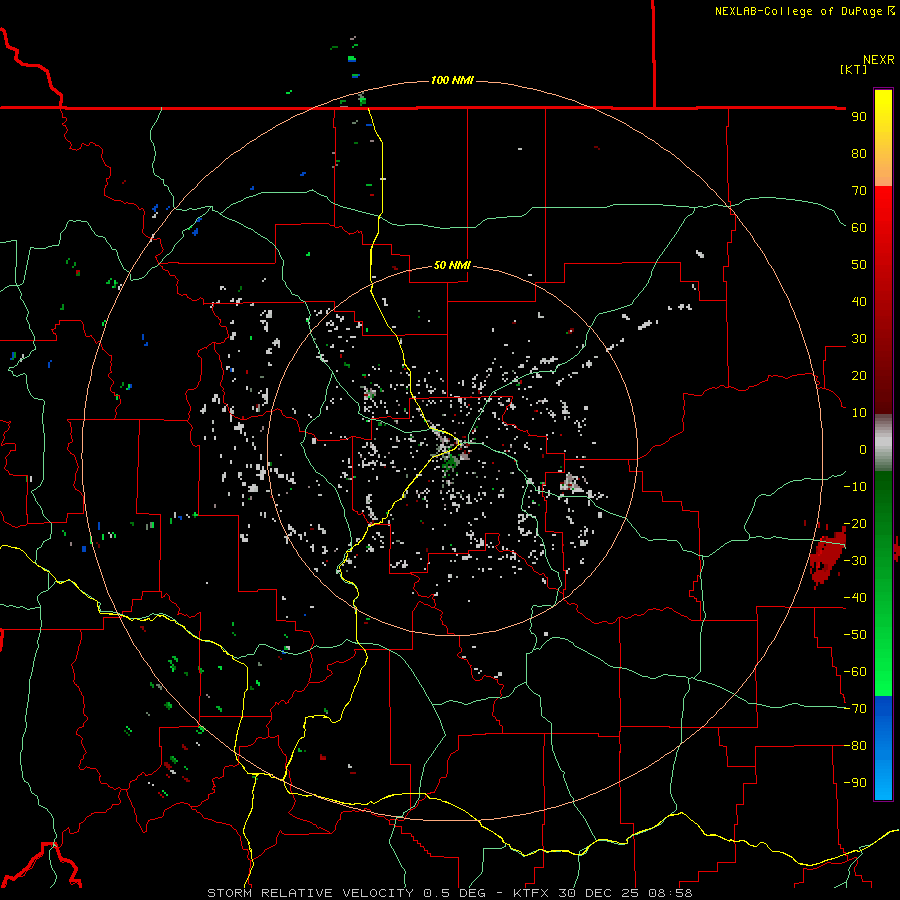Click the positive 40 knot scale value
The height and width of the screenshot is (900, 900).
click(x=859, y=302)
